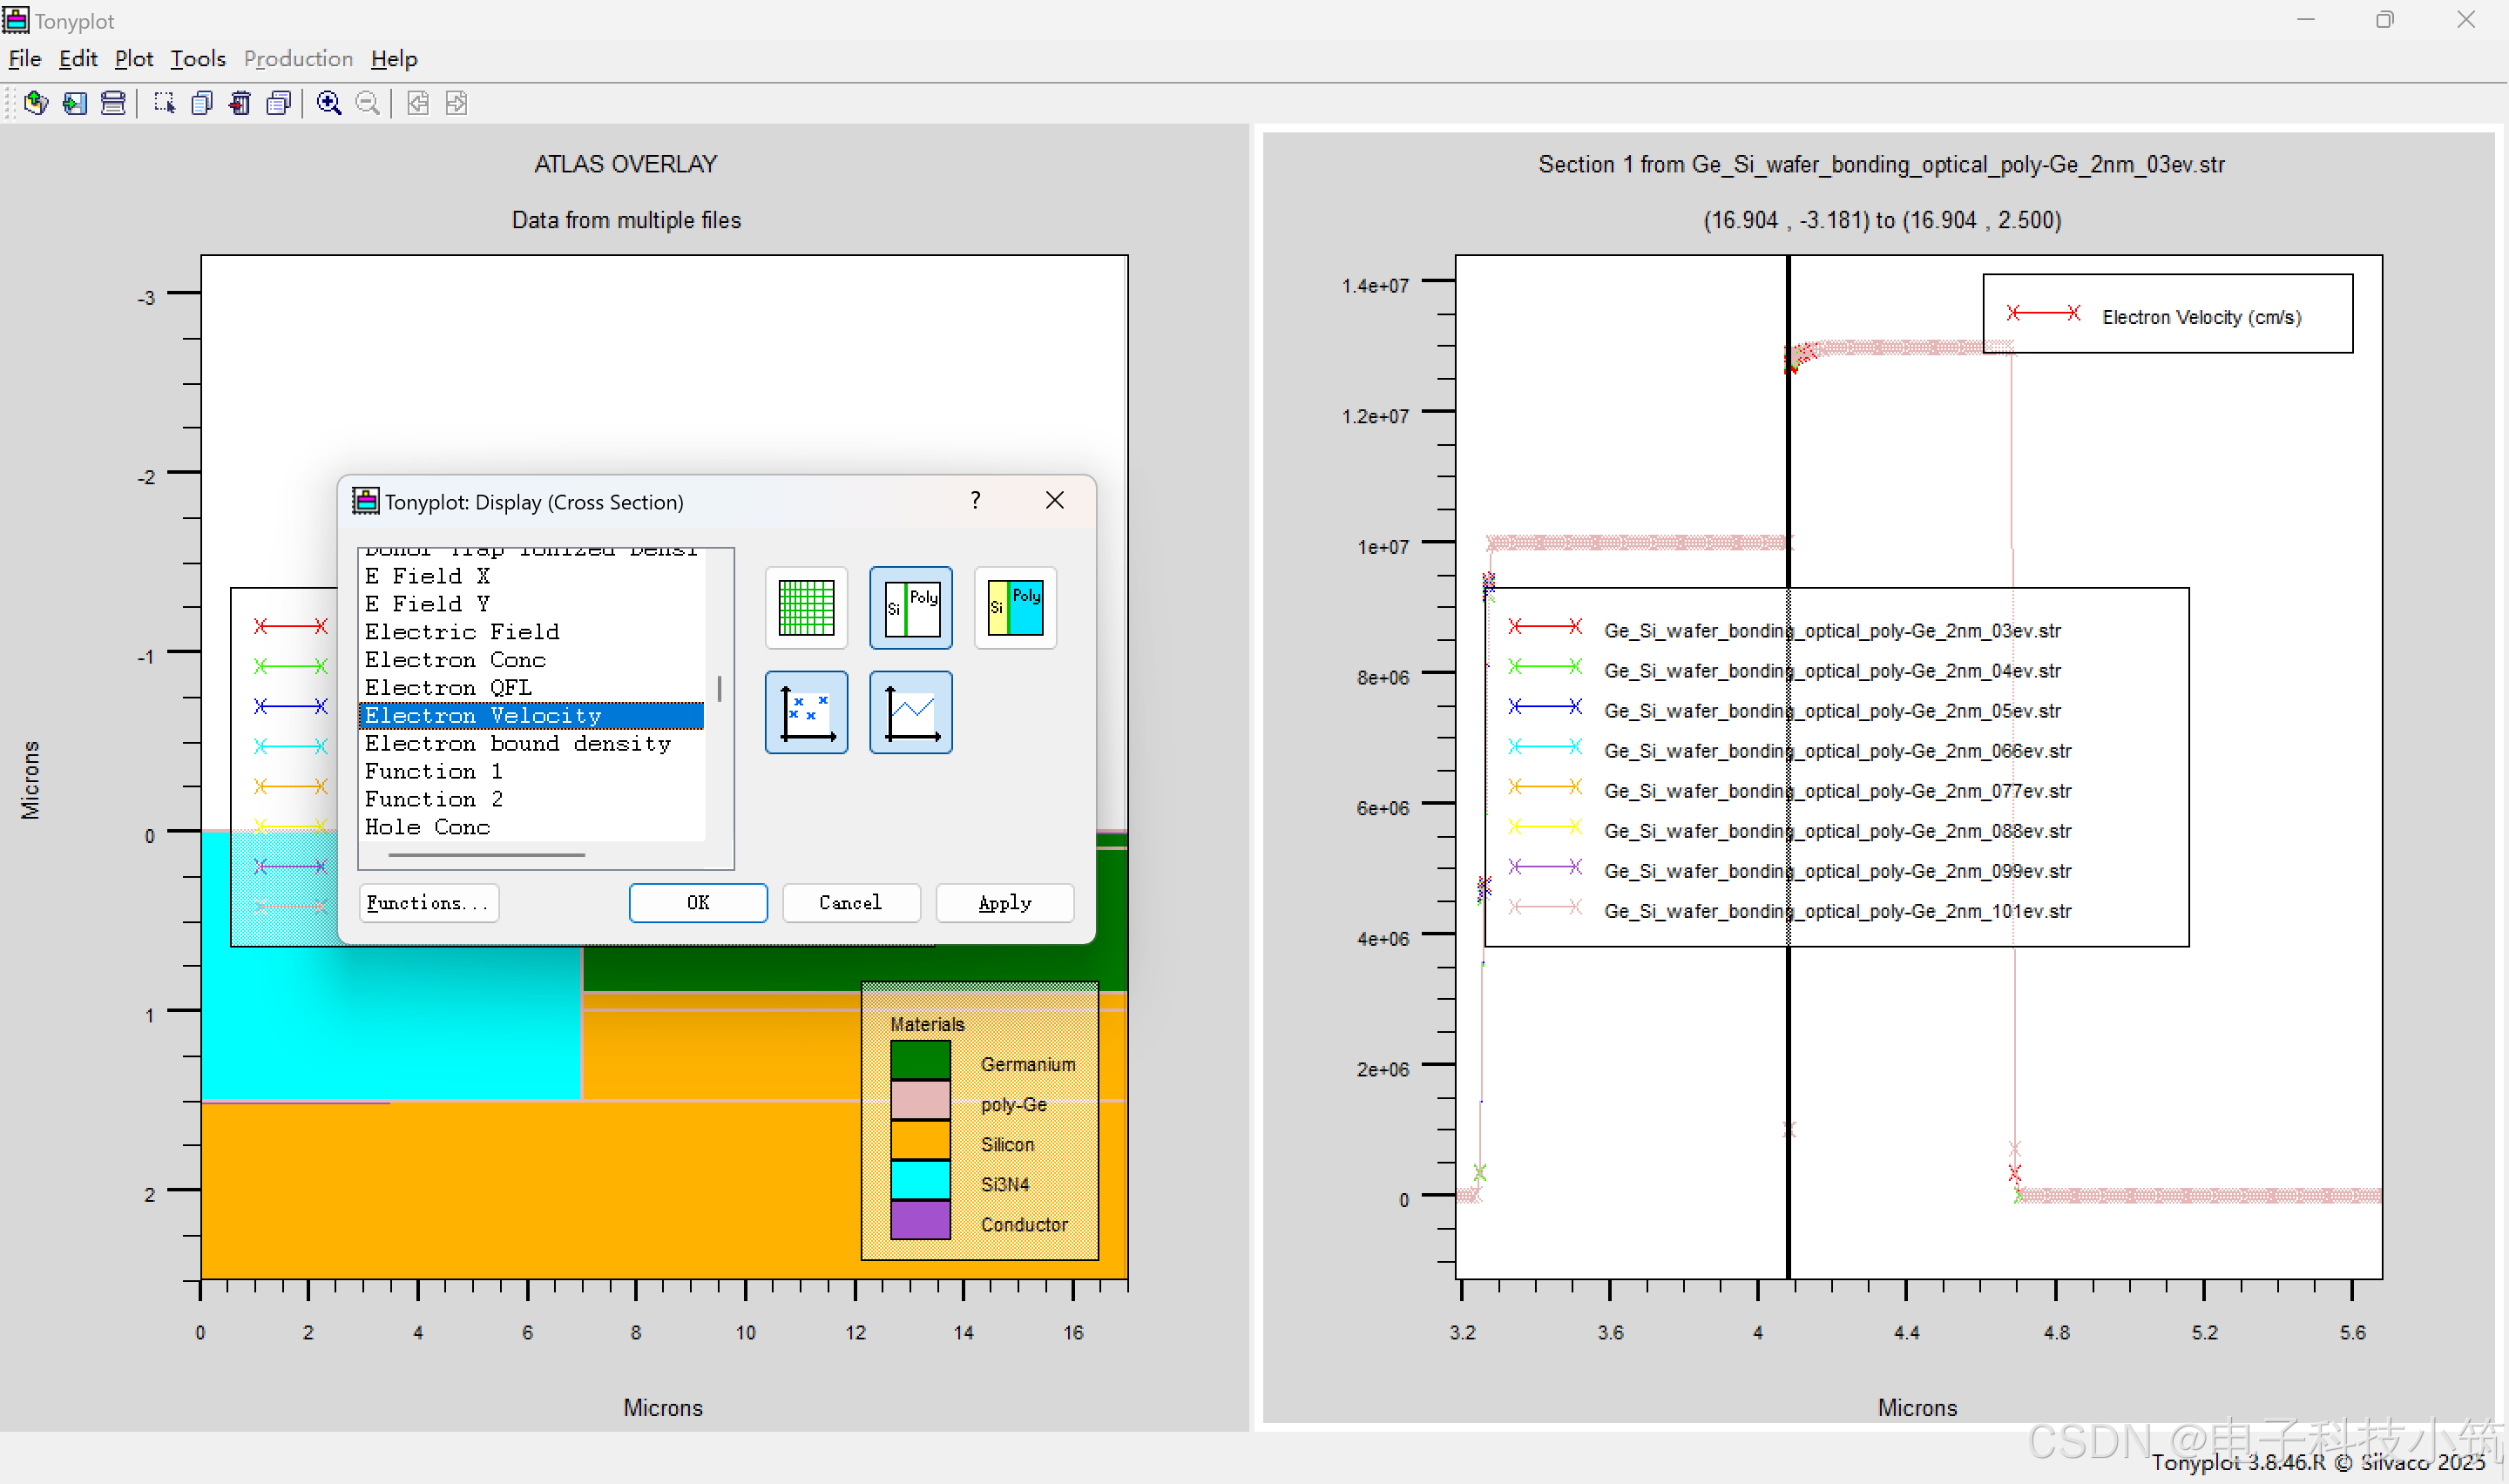Click the load file toolbar icon
This screenshot has height=1484, width=2509.
pos(36,103)
